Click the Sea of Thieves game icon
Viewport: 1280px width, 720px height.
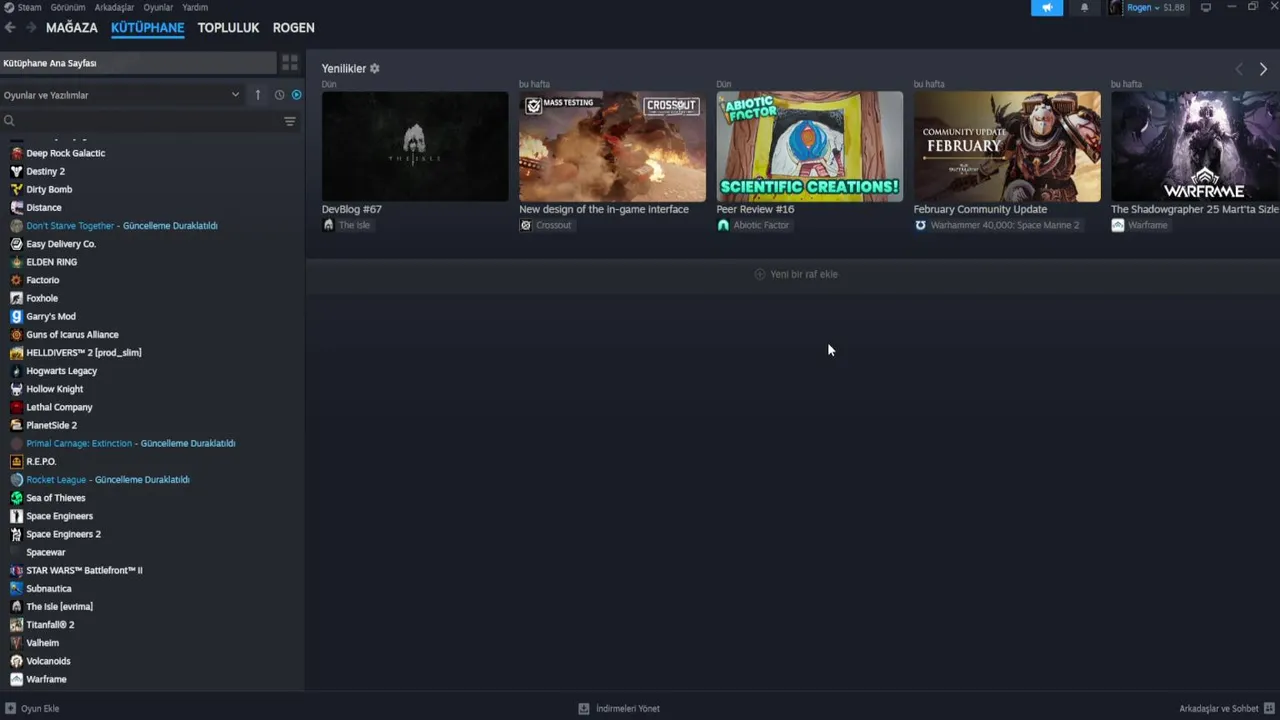16,498
